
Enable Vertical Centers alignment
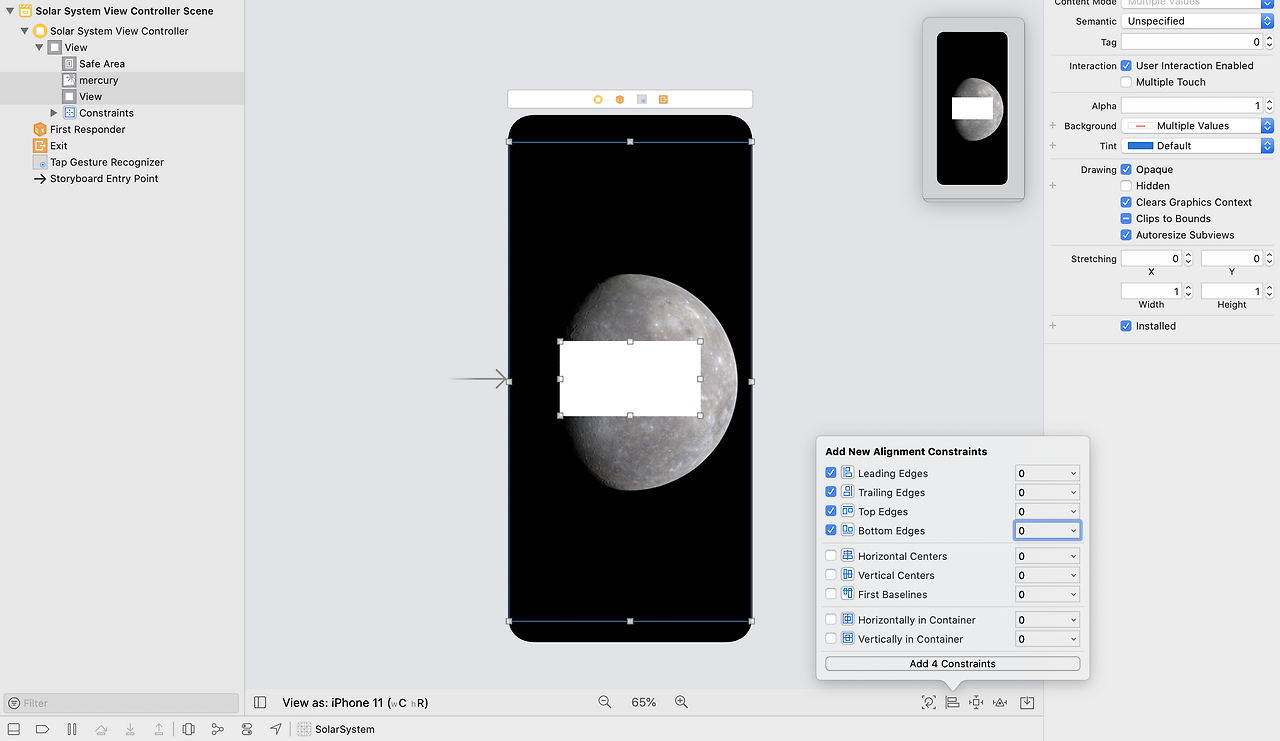click(x=831, y=575)
